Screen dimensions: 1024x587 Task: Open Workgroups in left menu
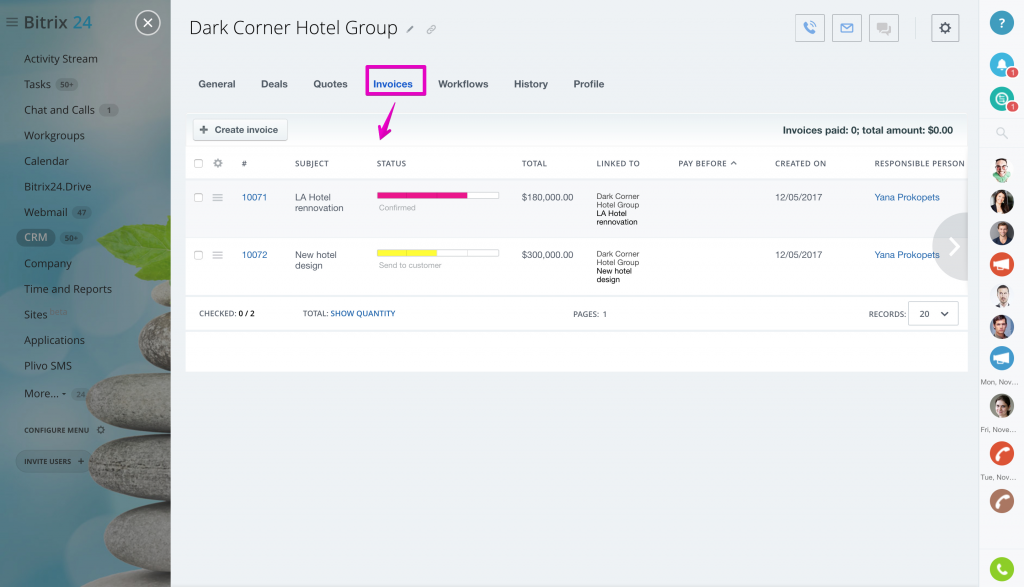tap(54, 136)
